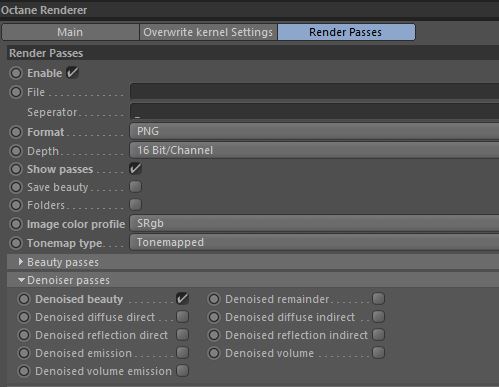The image size is (499, 387).
Task: Click the keyframe circle beside Image color profile
Action: (16, 224)
